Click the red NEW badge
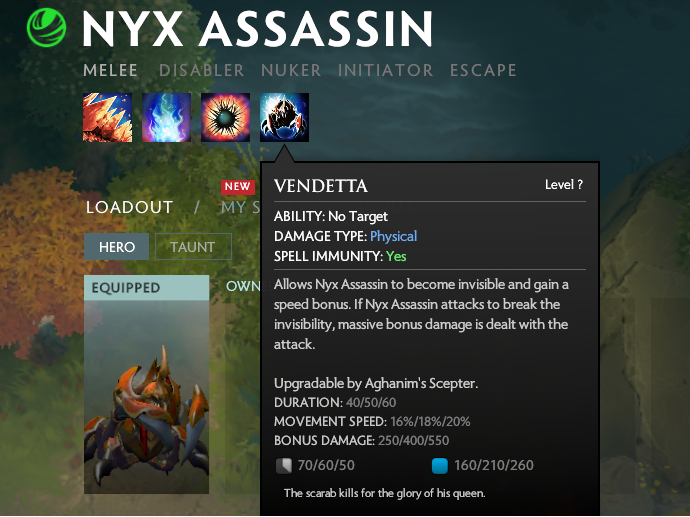This screenshot has width=690, height=517. coord(238,187)
